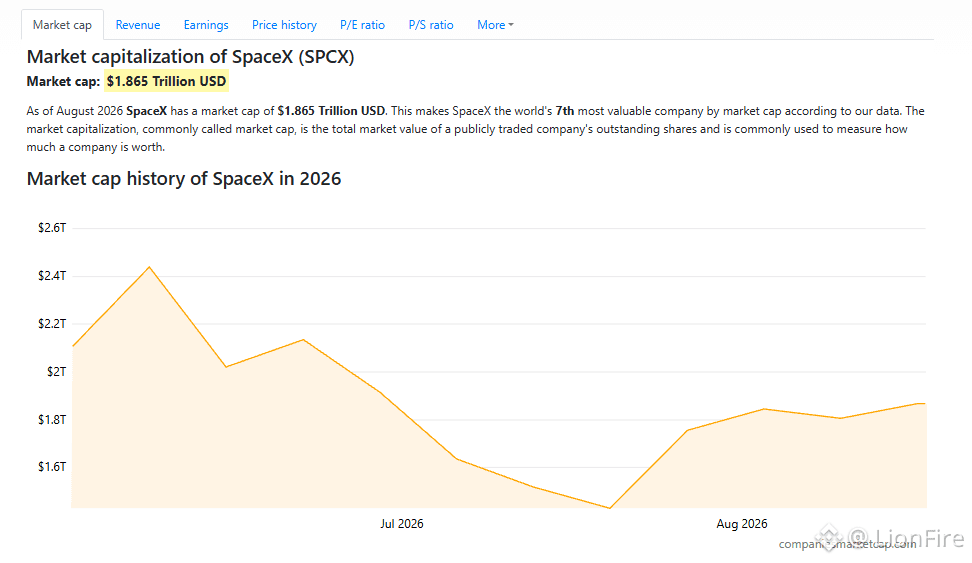Click the chart's lowest point before August

(610, 508)
